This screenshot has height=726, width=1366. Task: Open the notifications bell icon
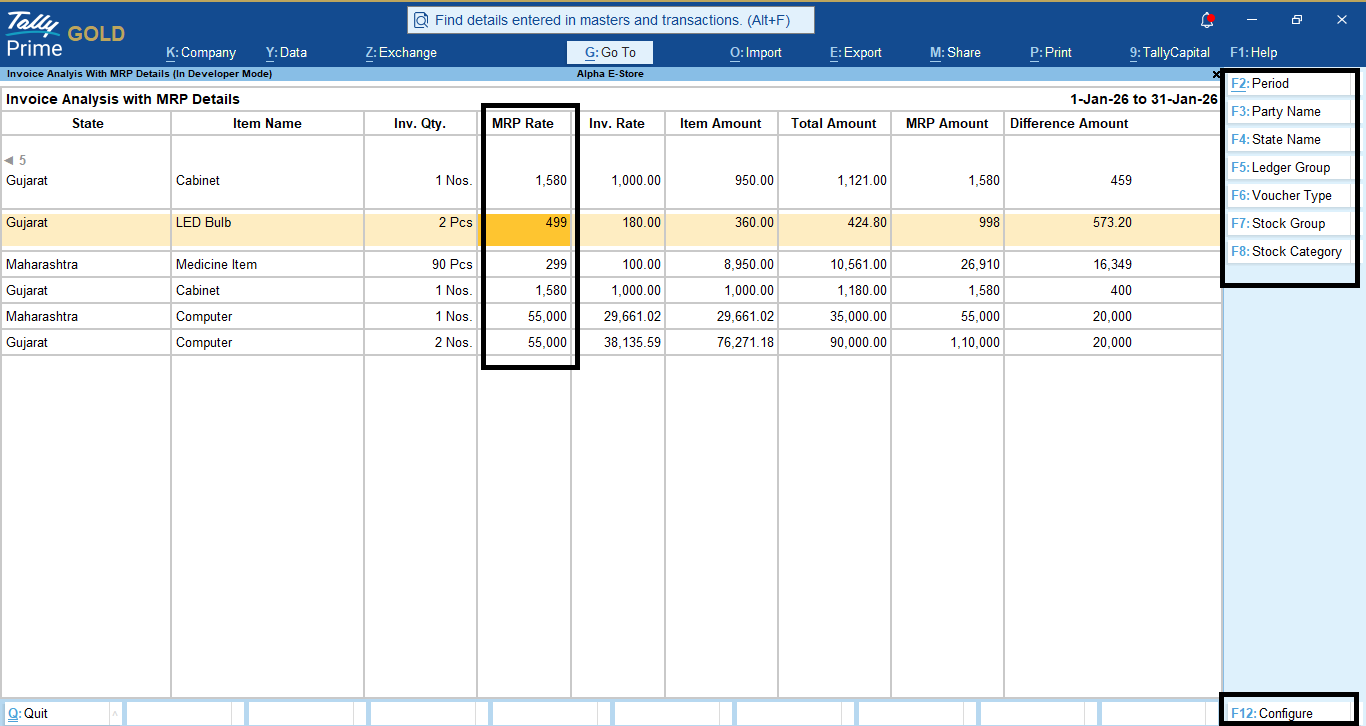(1208, 20)
